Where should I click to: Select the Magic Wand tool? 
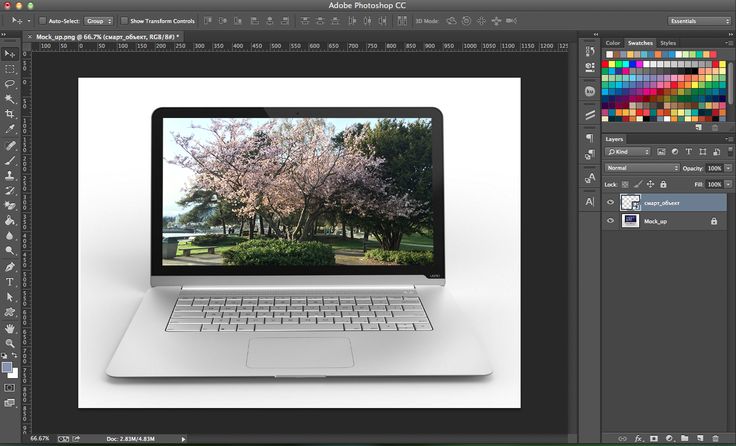(x=9, y=99)
